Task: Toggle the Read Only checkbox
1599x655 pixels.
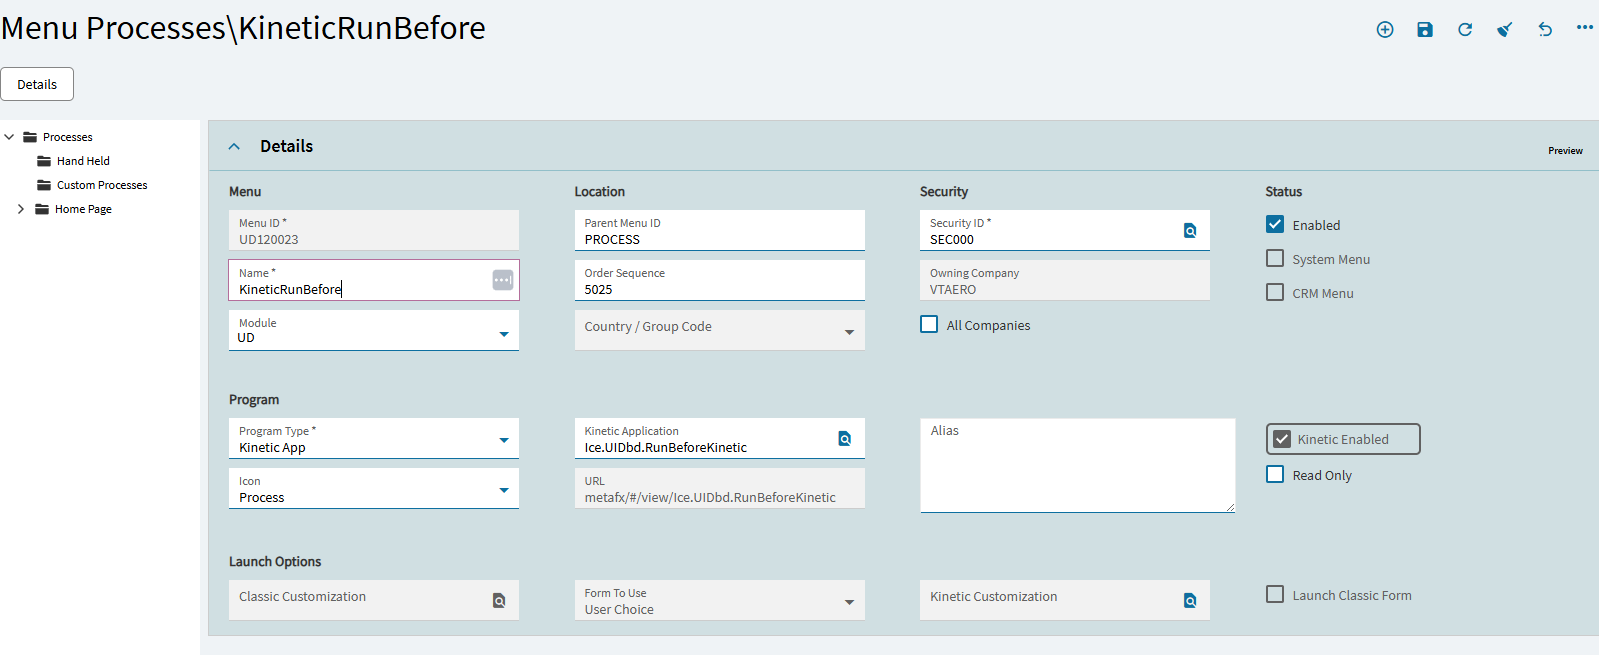Action: pos(1275,475)
